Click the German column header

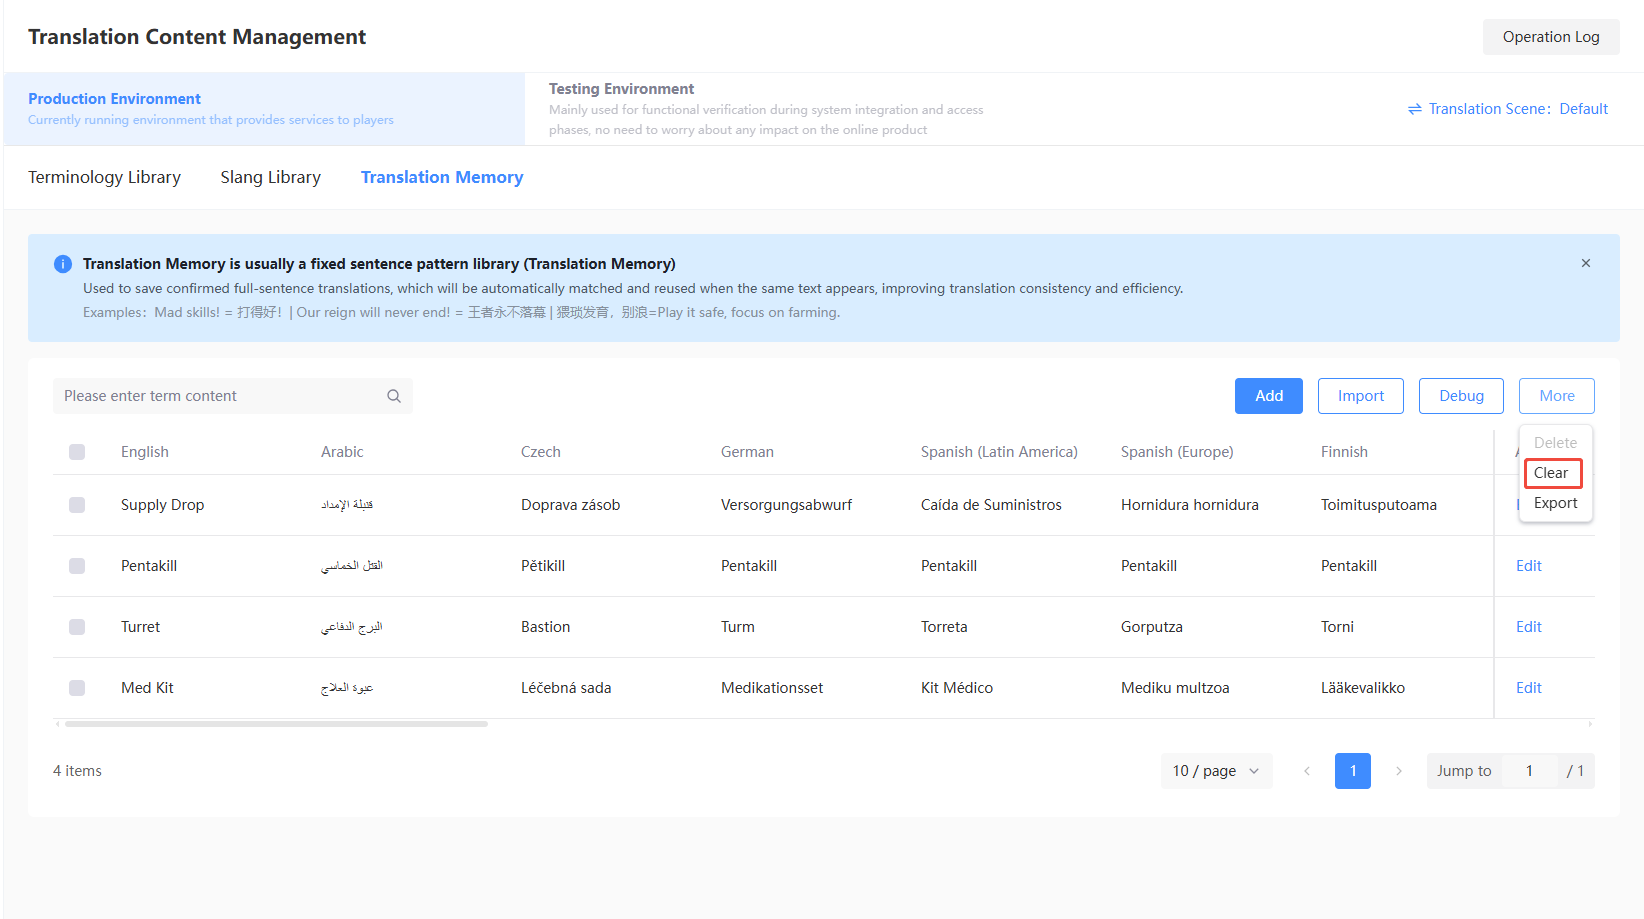747,452
